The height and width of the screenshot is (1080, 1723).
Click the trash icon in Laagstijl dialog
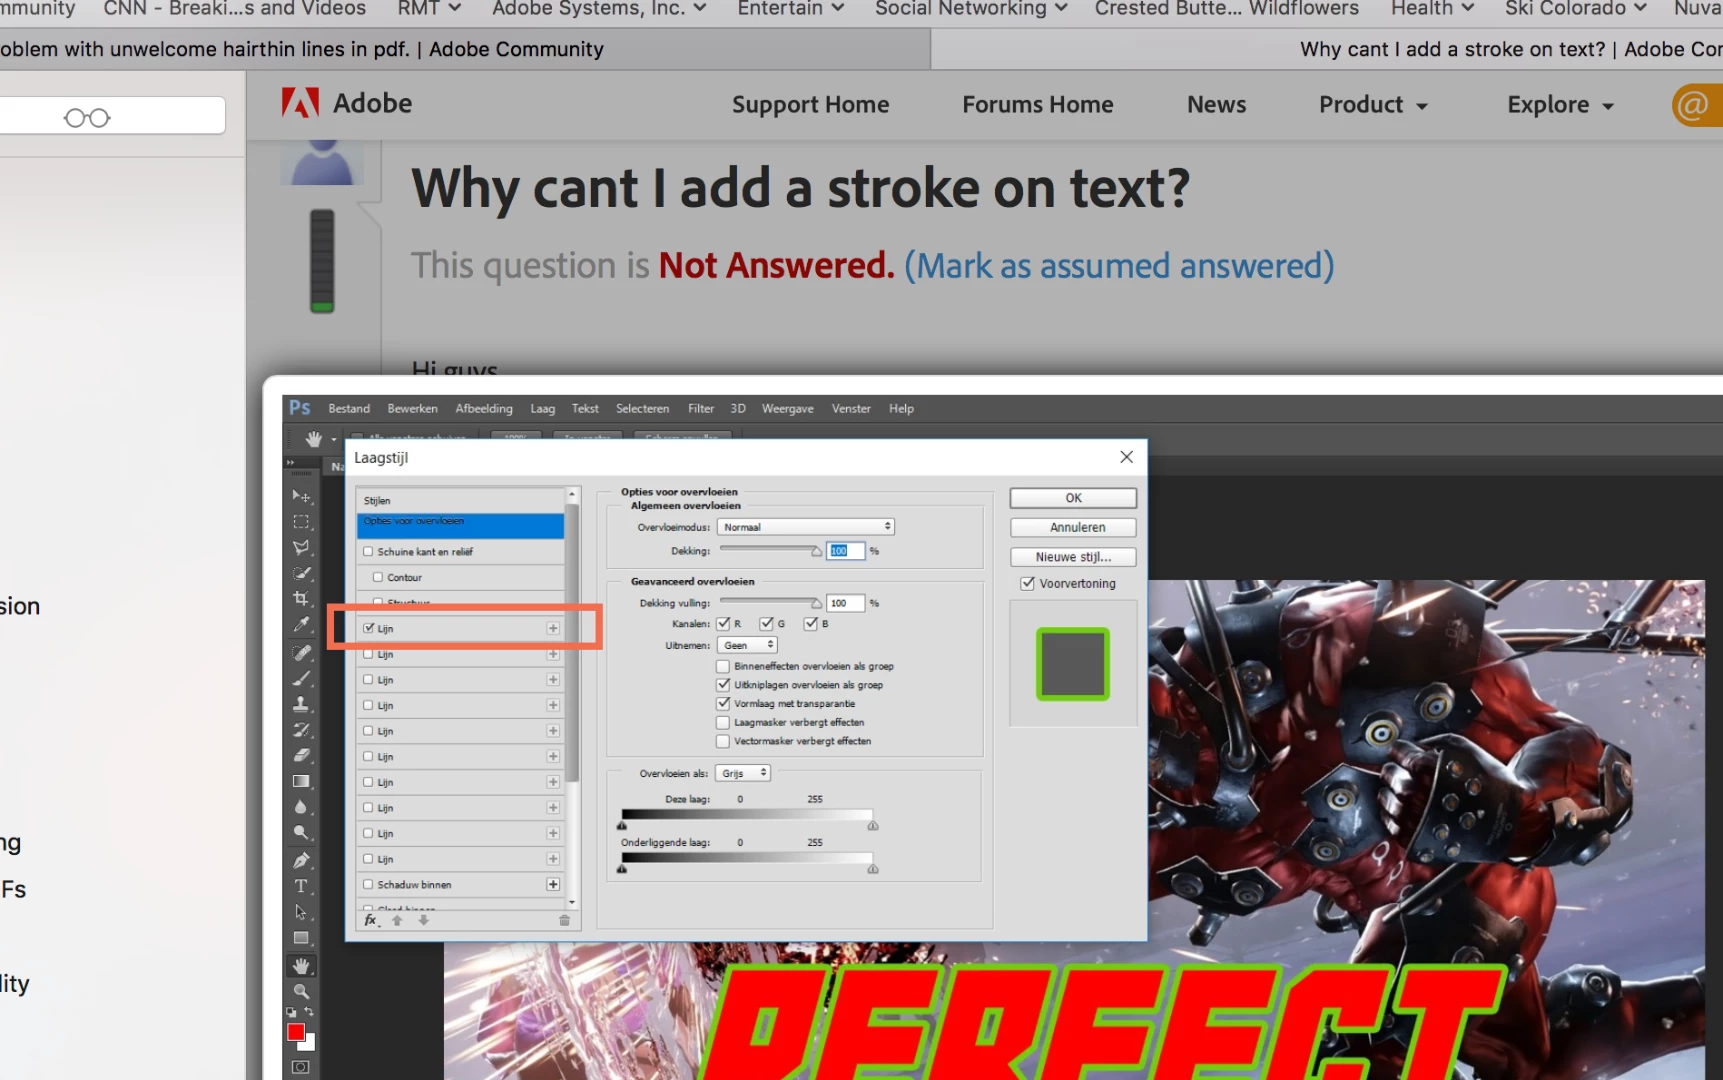point(564,920)
